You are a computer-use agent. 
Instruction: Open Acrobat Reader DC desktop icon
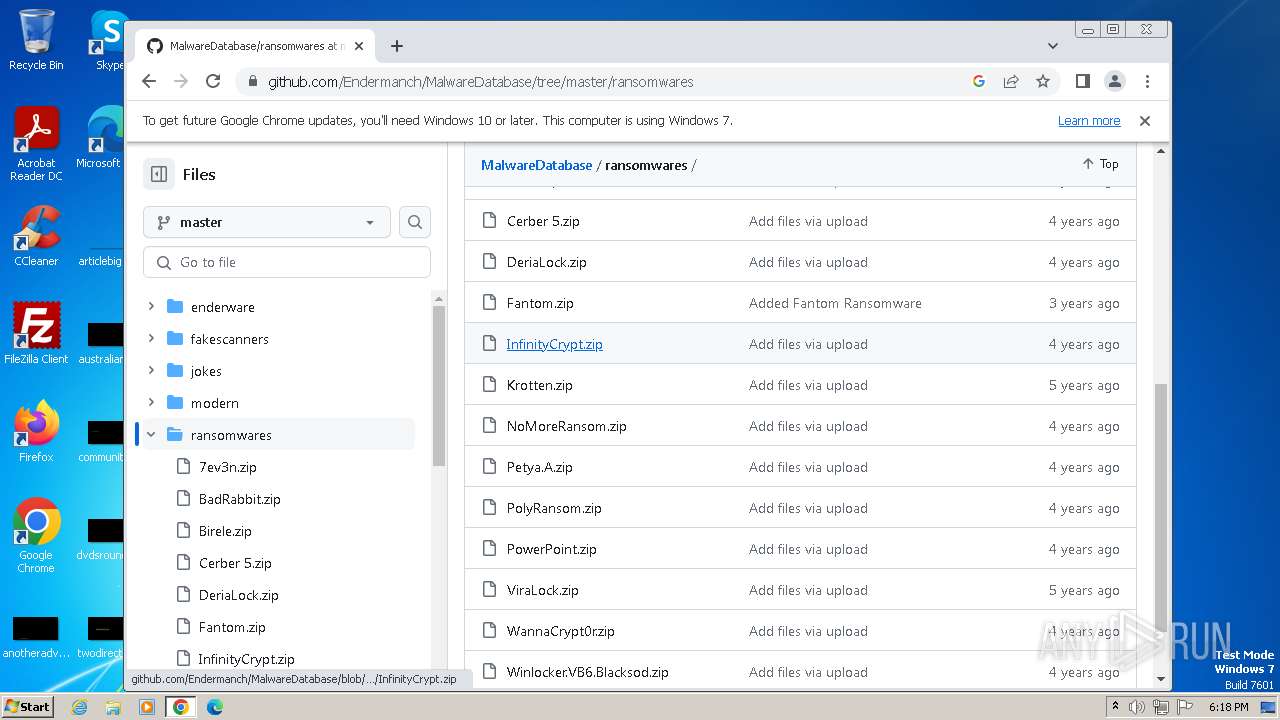pyautogui.click(x=36, y=145)
